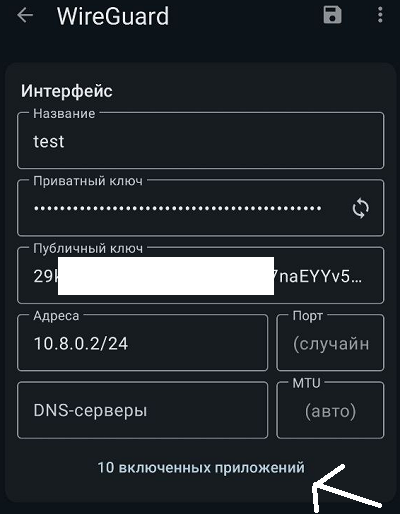Click the Порт label text
This screenshot has width=400, height=514.
click(x=308, y=316)
